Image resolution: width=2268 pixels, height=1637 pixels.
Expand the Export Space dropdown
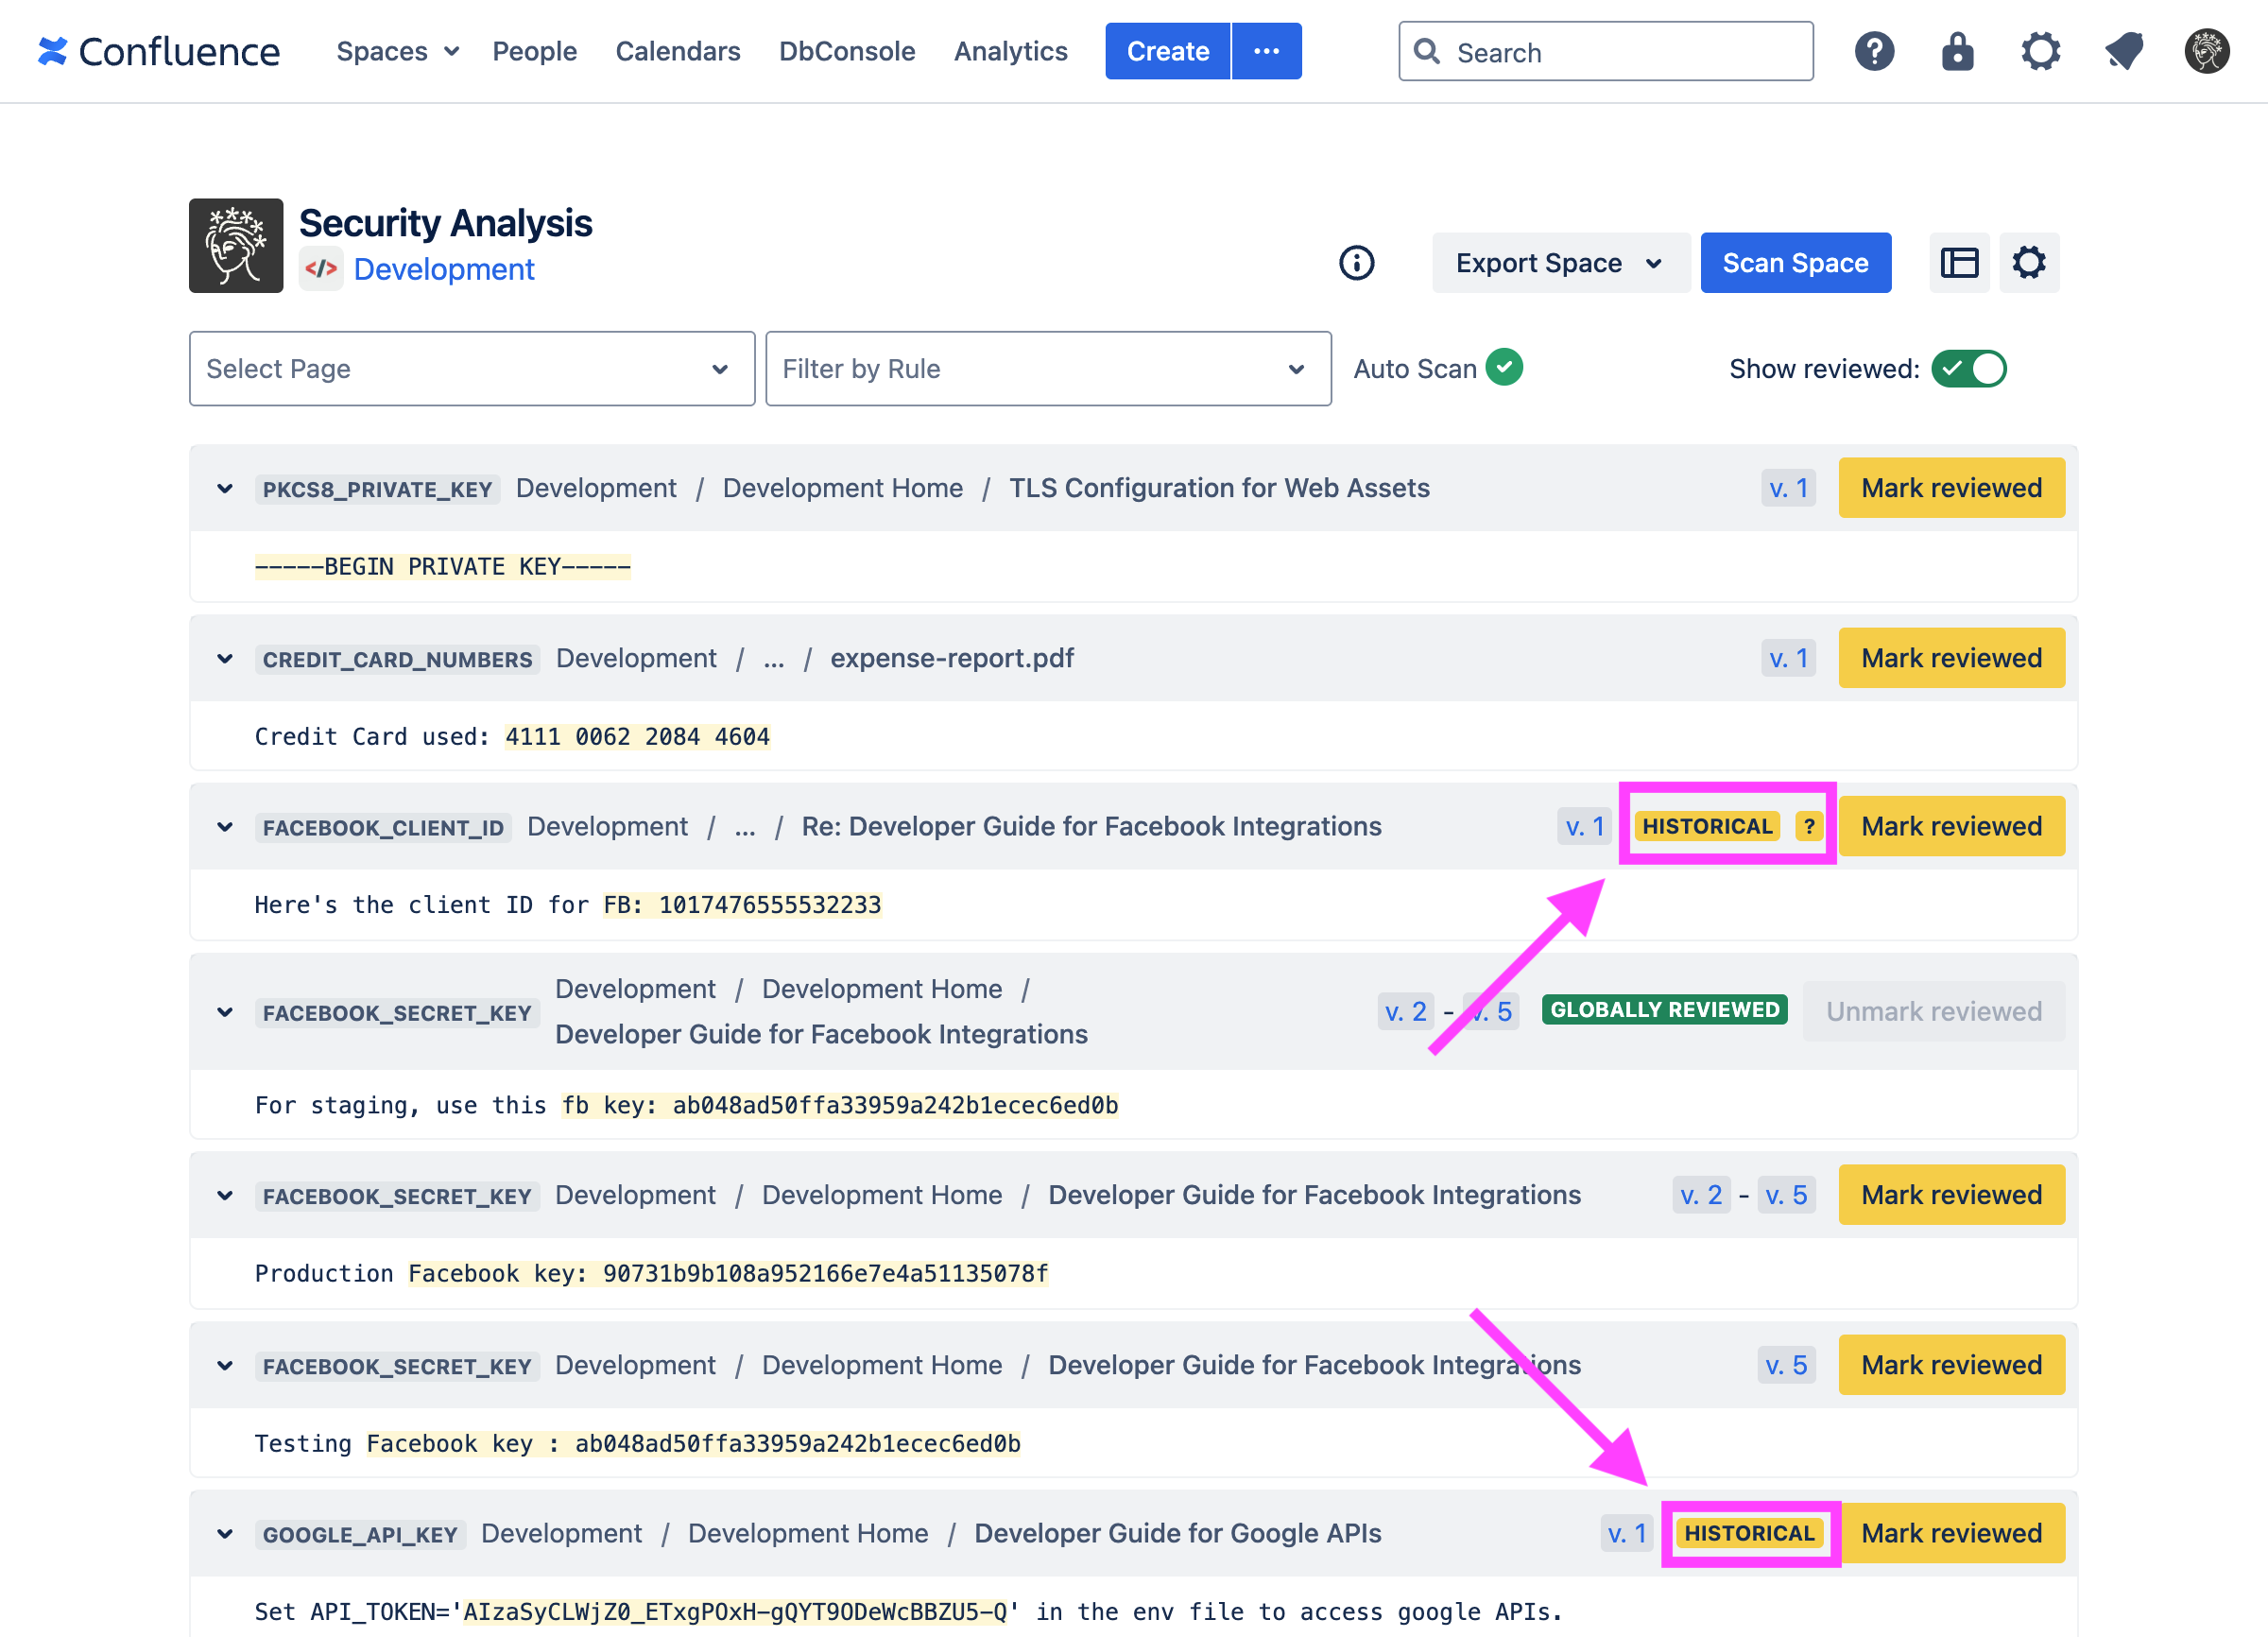coord(1559,263)
